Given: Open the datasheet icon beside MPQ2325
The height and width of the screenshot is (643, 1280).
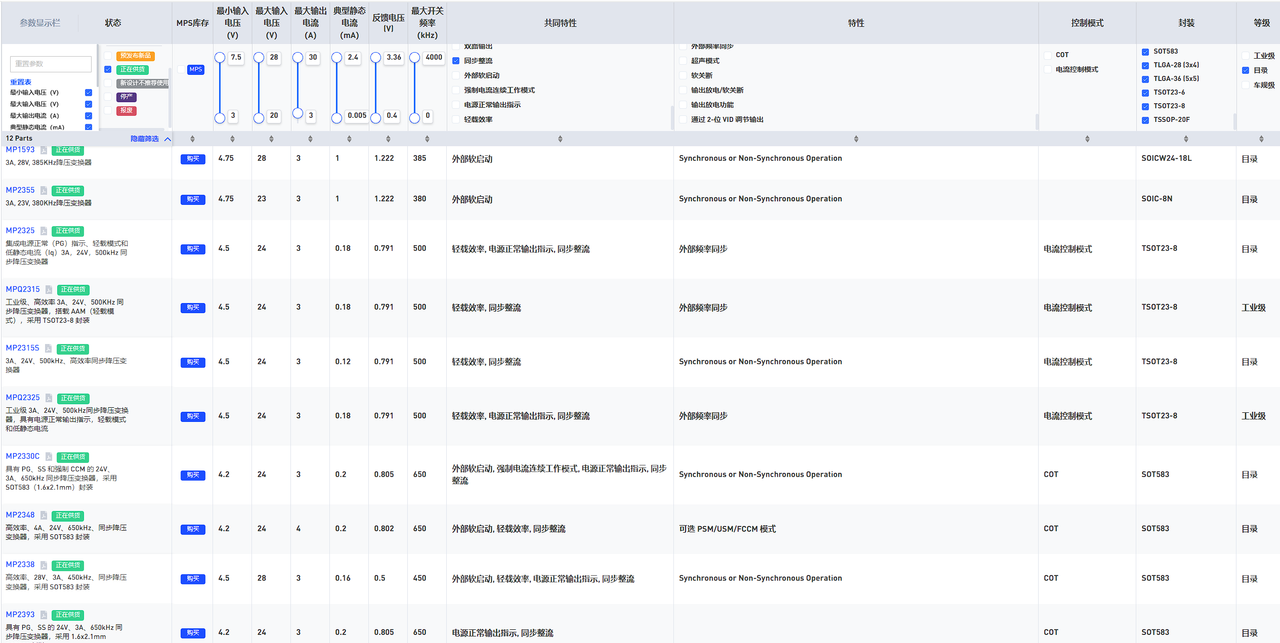Looking at the screenshot, I should click(49, 398).
